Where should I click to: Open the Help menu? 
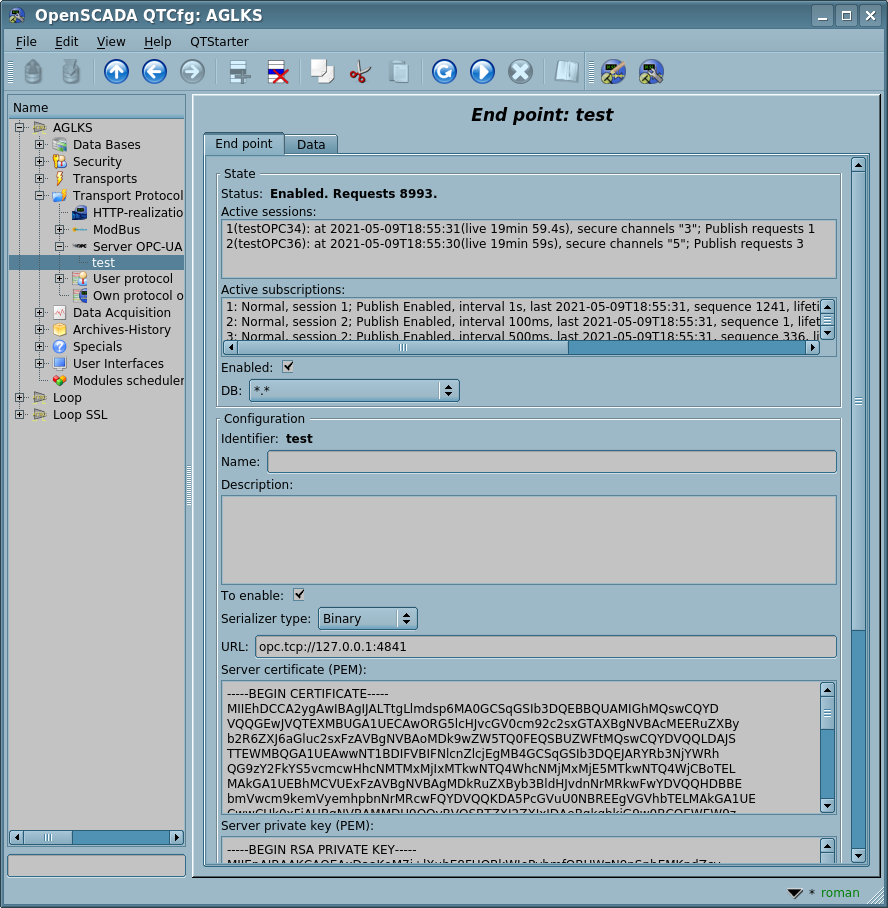158,42
